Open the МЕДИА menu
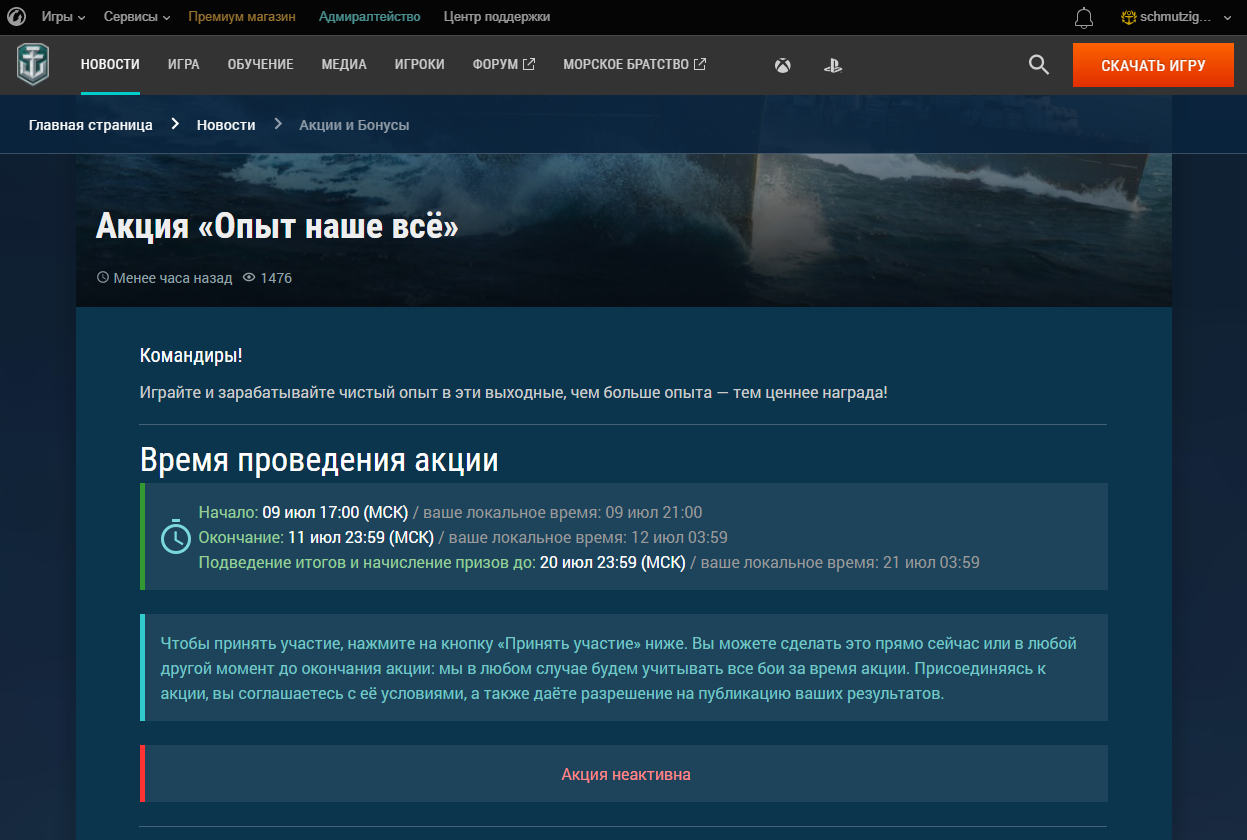This screenshot has width=1247, height=840. point(344,65)
